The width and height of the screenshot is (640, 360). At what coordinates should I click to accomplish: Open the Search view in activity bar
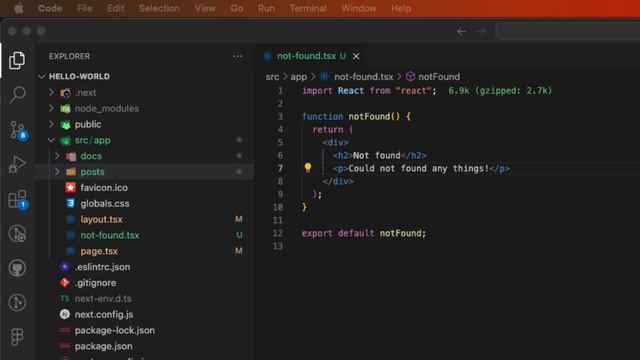pyautogui.click(x=17, y=95)
